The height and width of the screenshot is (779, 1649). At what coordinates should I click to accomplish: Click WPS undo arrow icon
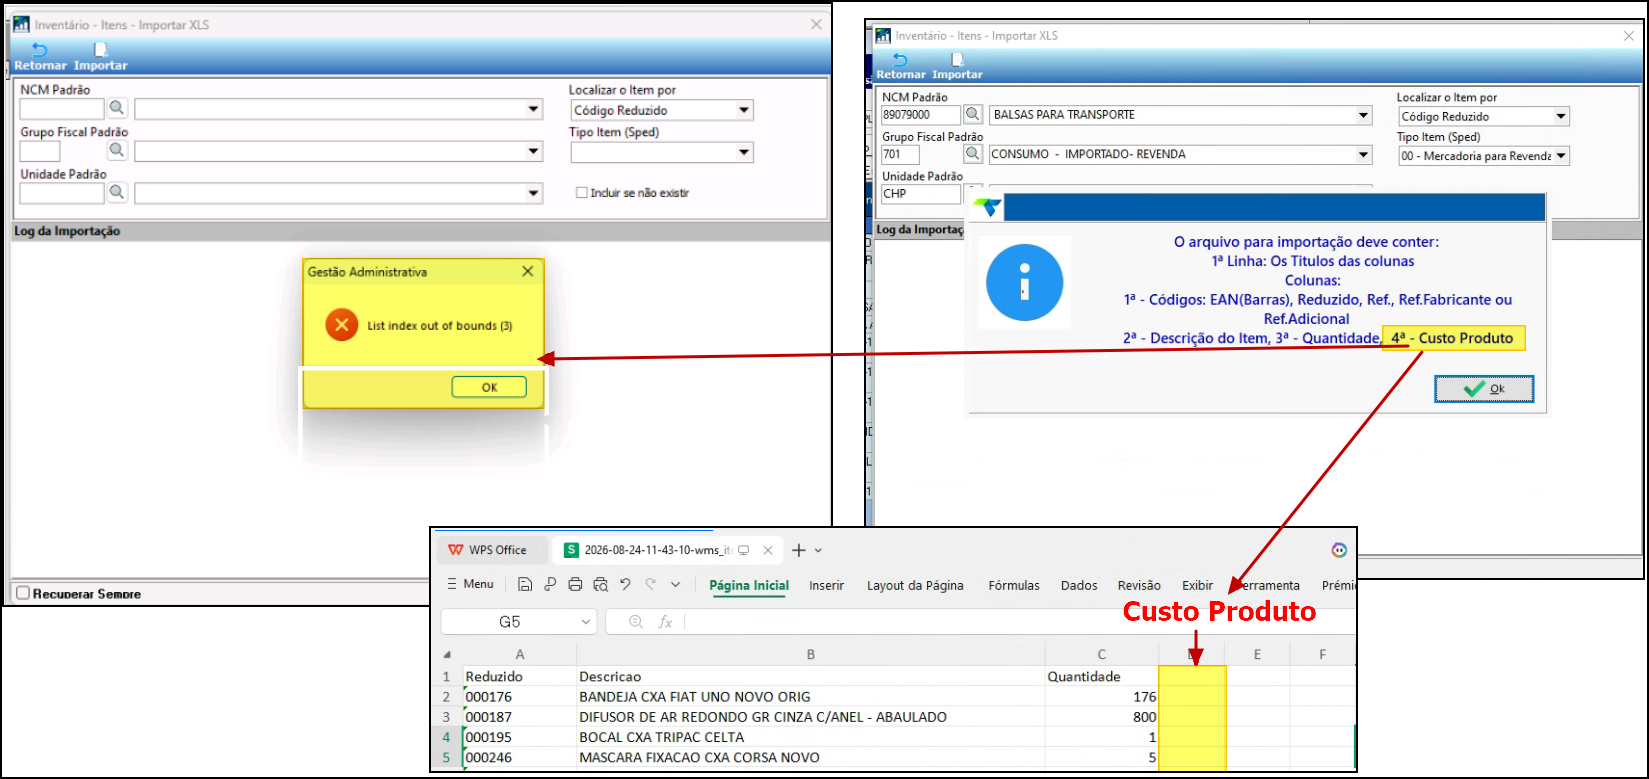coord(626,585)
